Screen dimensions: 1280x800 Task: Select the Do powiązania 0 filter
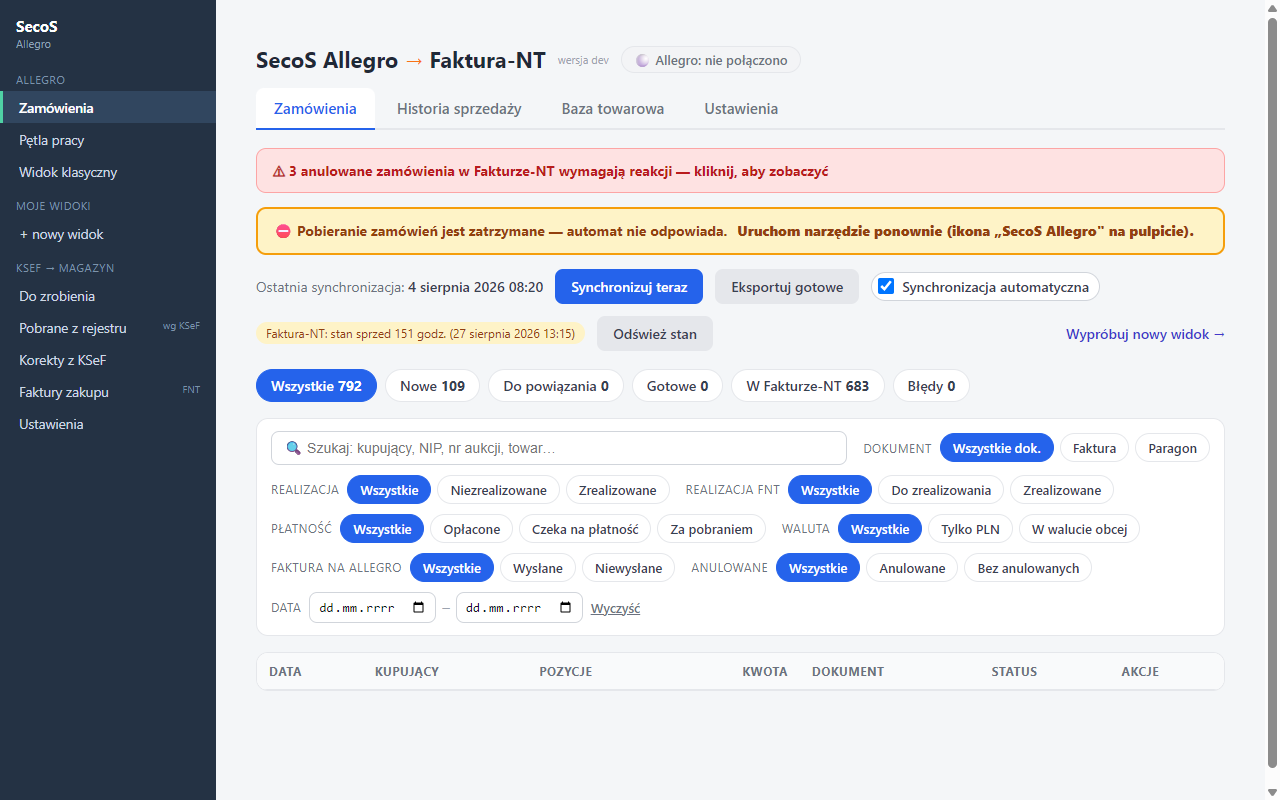556,386
